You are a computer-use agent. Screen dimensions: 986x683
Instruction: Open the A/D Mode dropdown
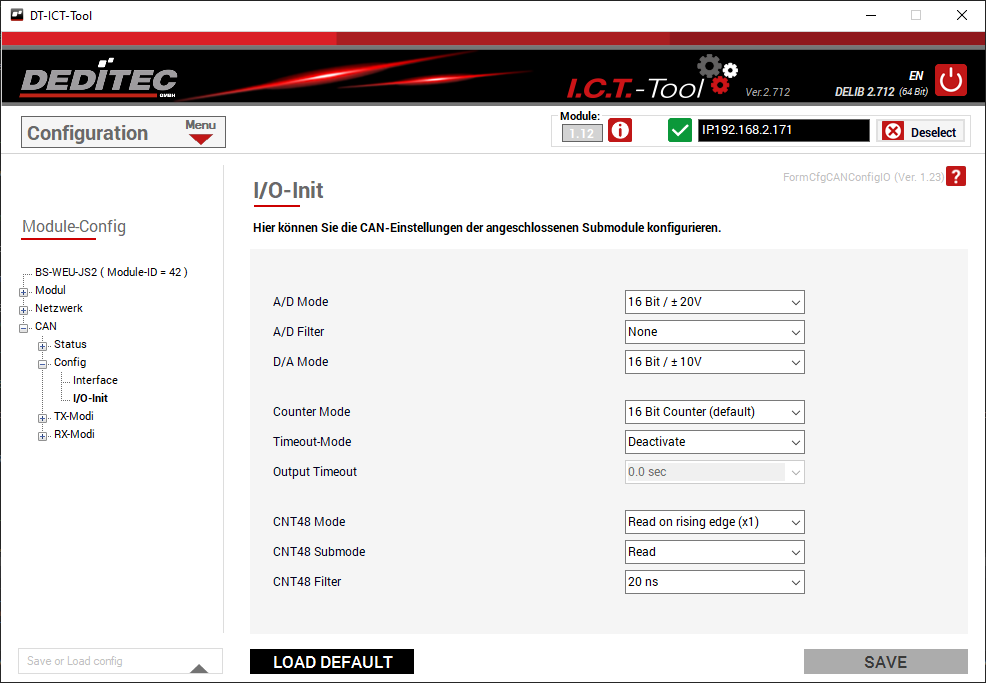click(x=714, y=302)
